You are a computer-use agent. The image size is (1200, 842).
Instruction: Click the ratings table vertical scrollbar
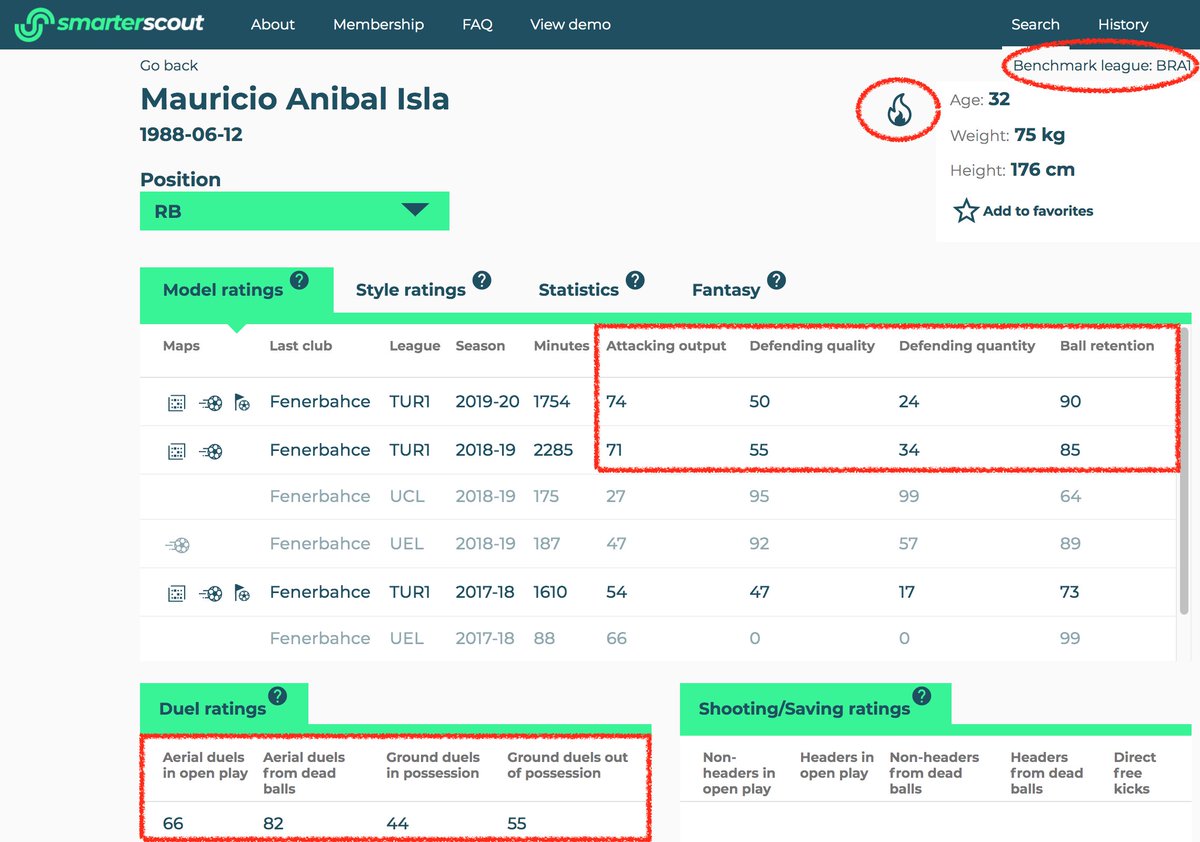pos(1184,470)
